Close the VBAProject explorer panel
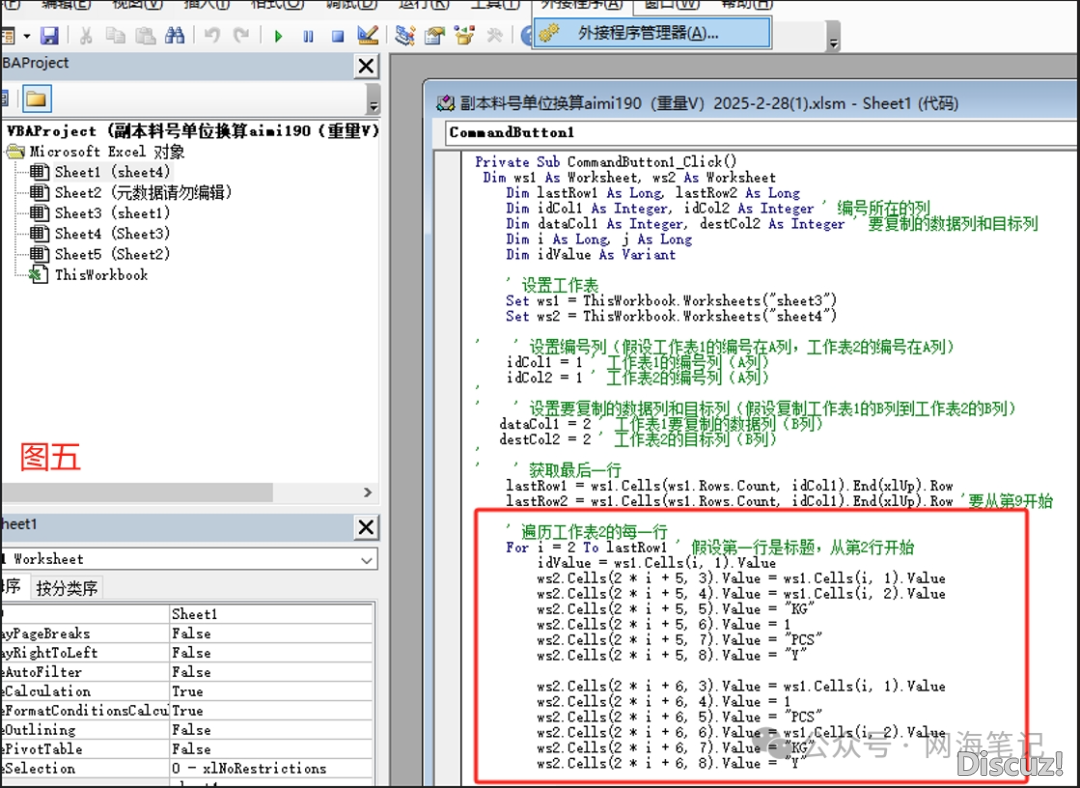1080x788 pixels. (366, 66)
